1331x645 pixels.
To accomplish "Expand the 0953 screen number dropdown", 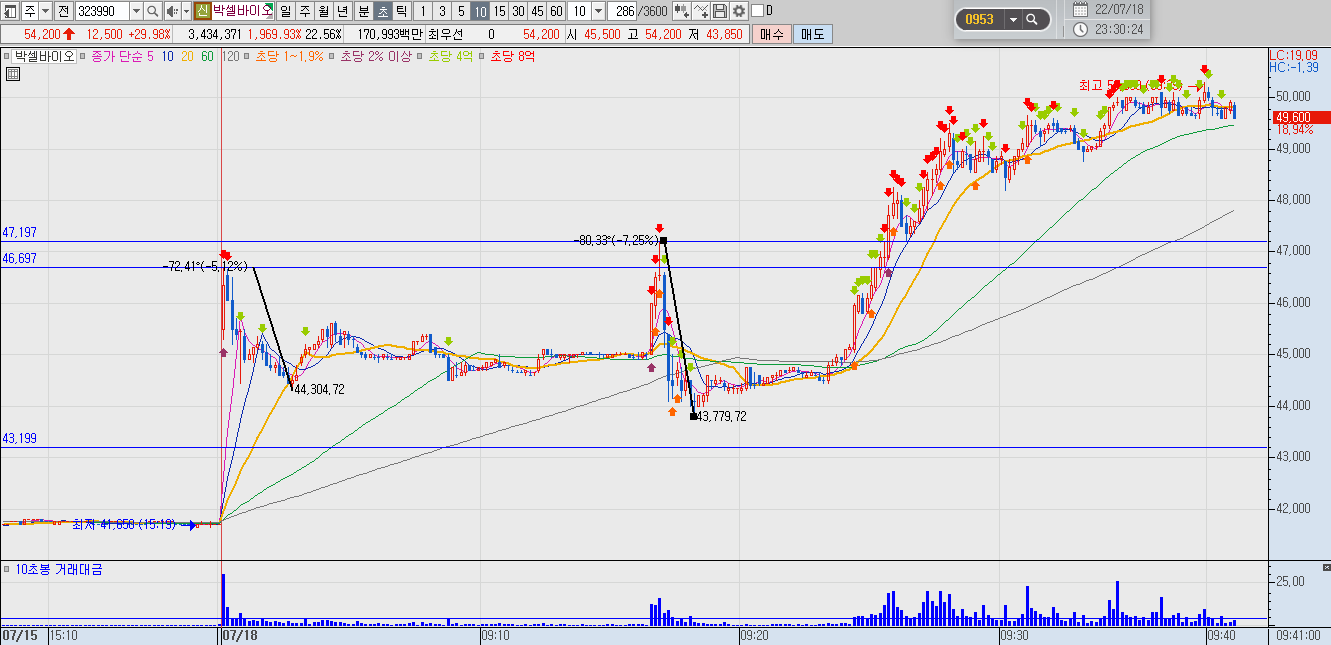I will click(1012, 19).
